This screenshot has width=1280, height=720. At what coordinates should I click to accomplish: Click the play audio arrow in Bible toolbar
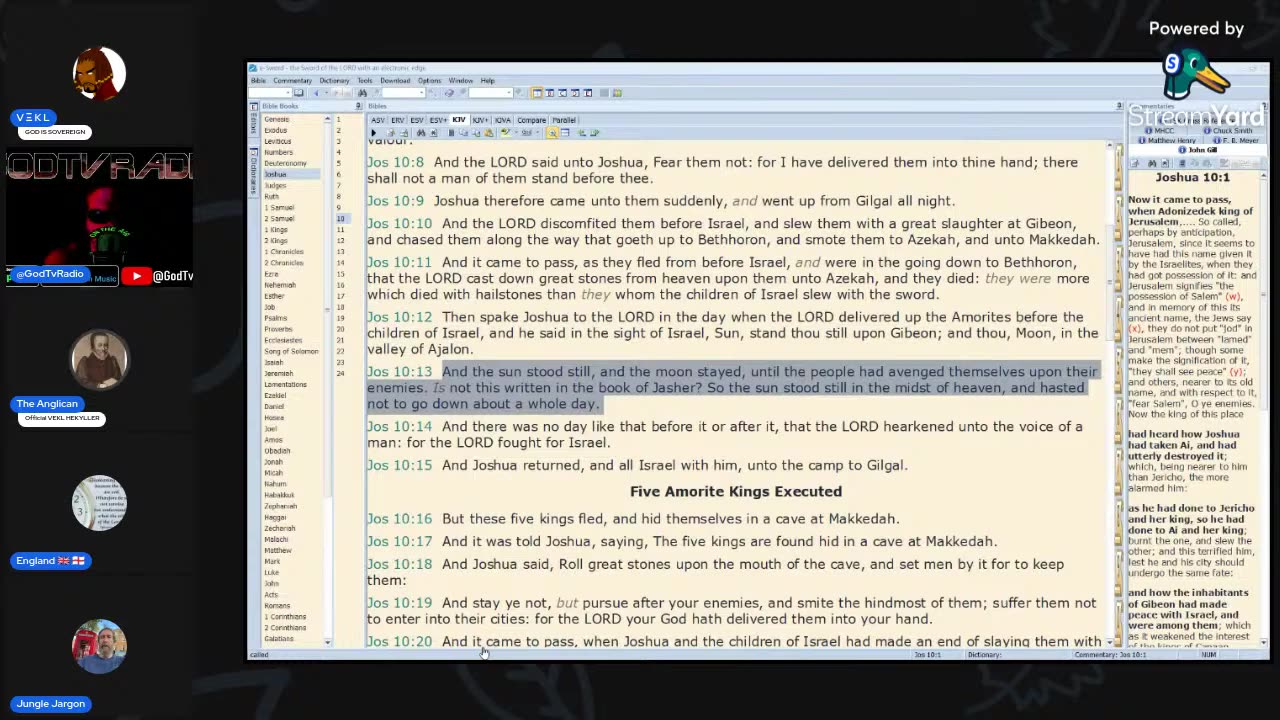click(373, 133)
